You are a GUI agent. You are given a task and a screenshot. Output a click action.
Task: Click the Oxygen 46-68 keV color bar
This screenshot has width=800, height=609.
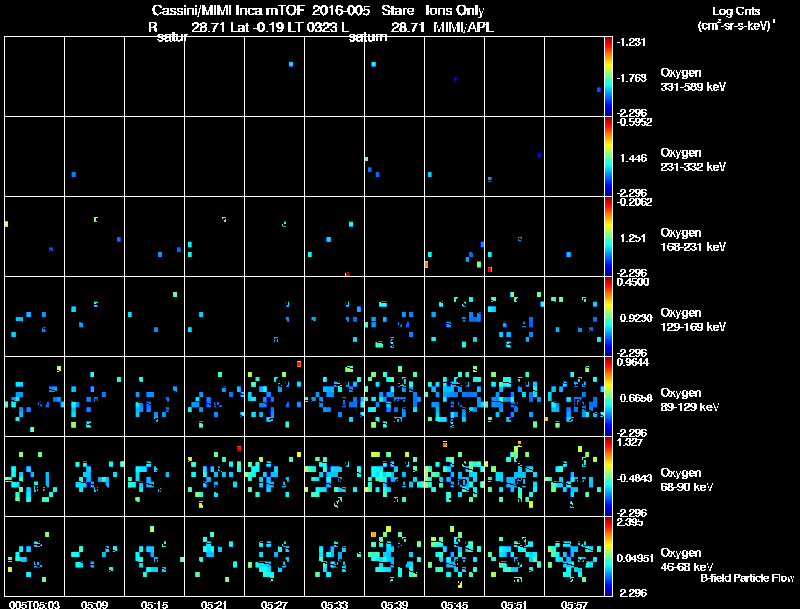pos(608,556)
